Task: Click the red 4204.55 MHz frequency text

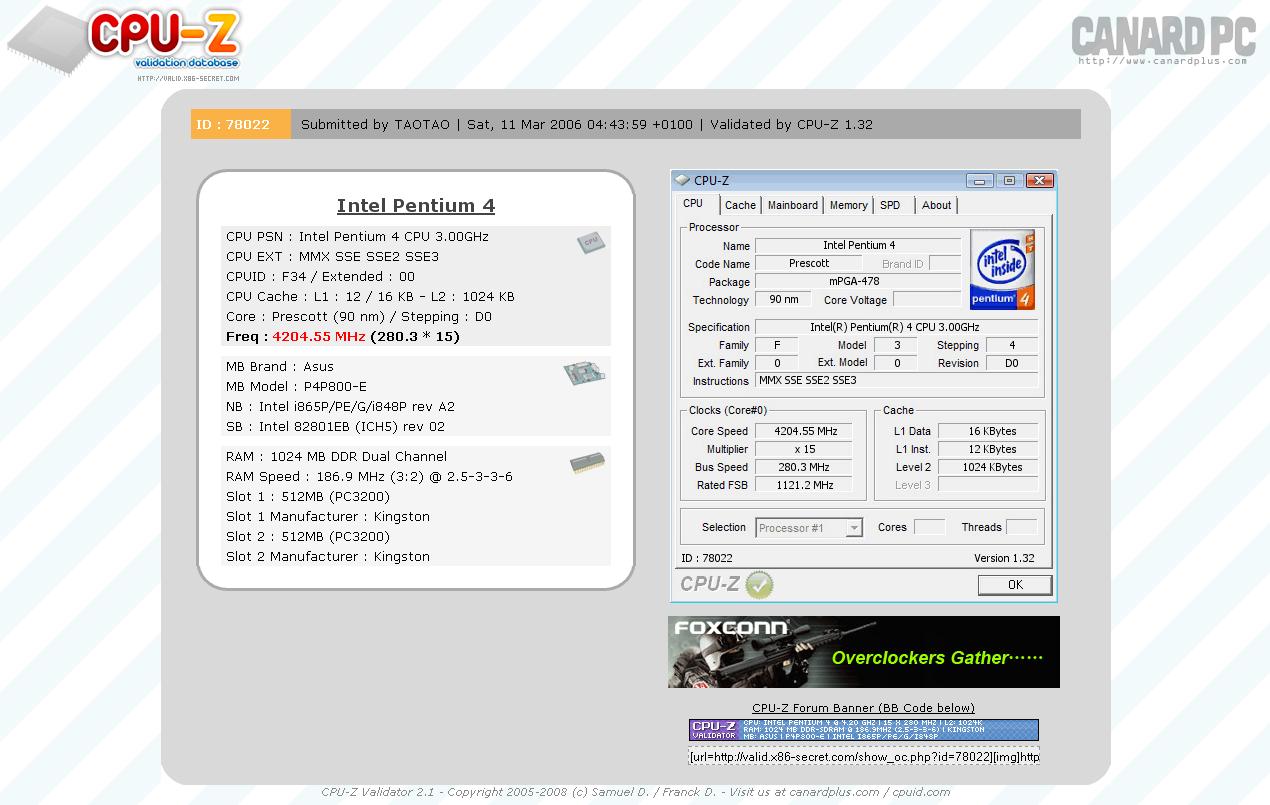Action: [x=319, y=337]
